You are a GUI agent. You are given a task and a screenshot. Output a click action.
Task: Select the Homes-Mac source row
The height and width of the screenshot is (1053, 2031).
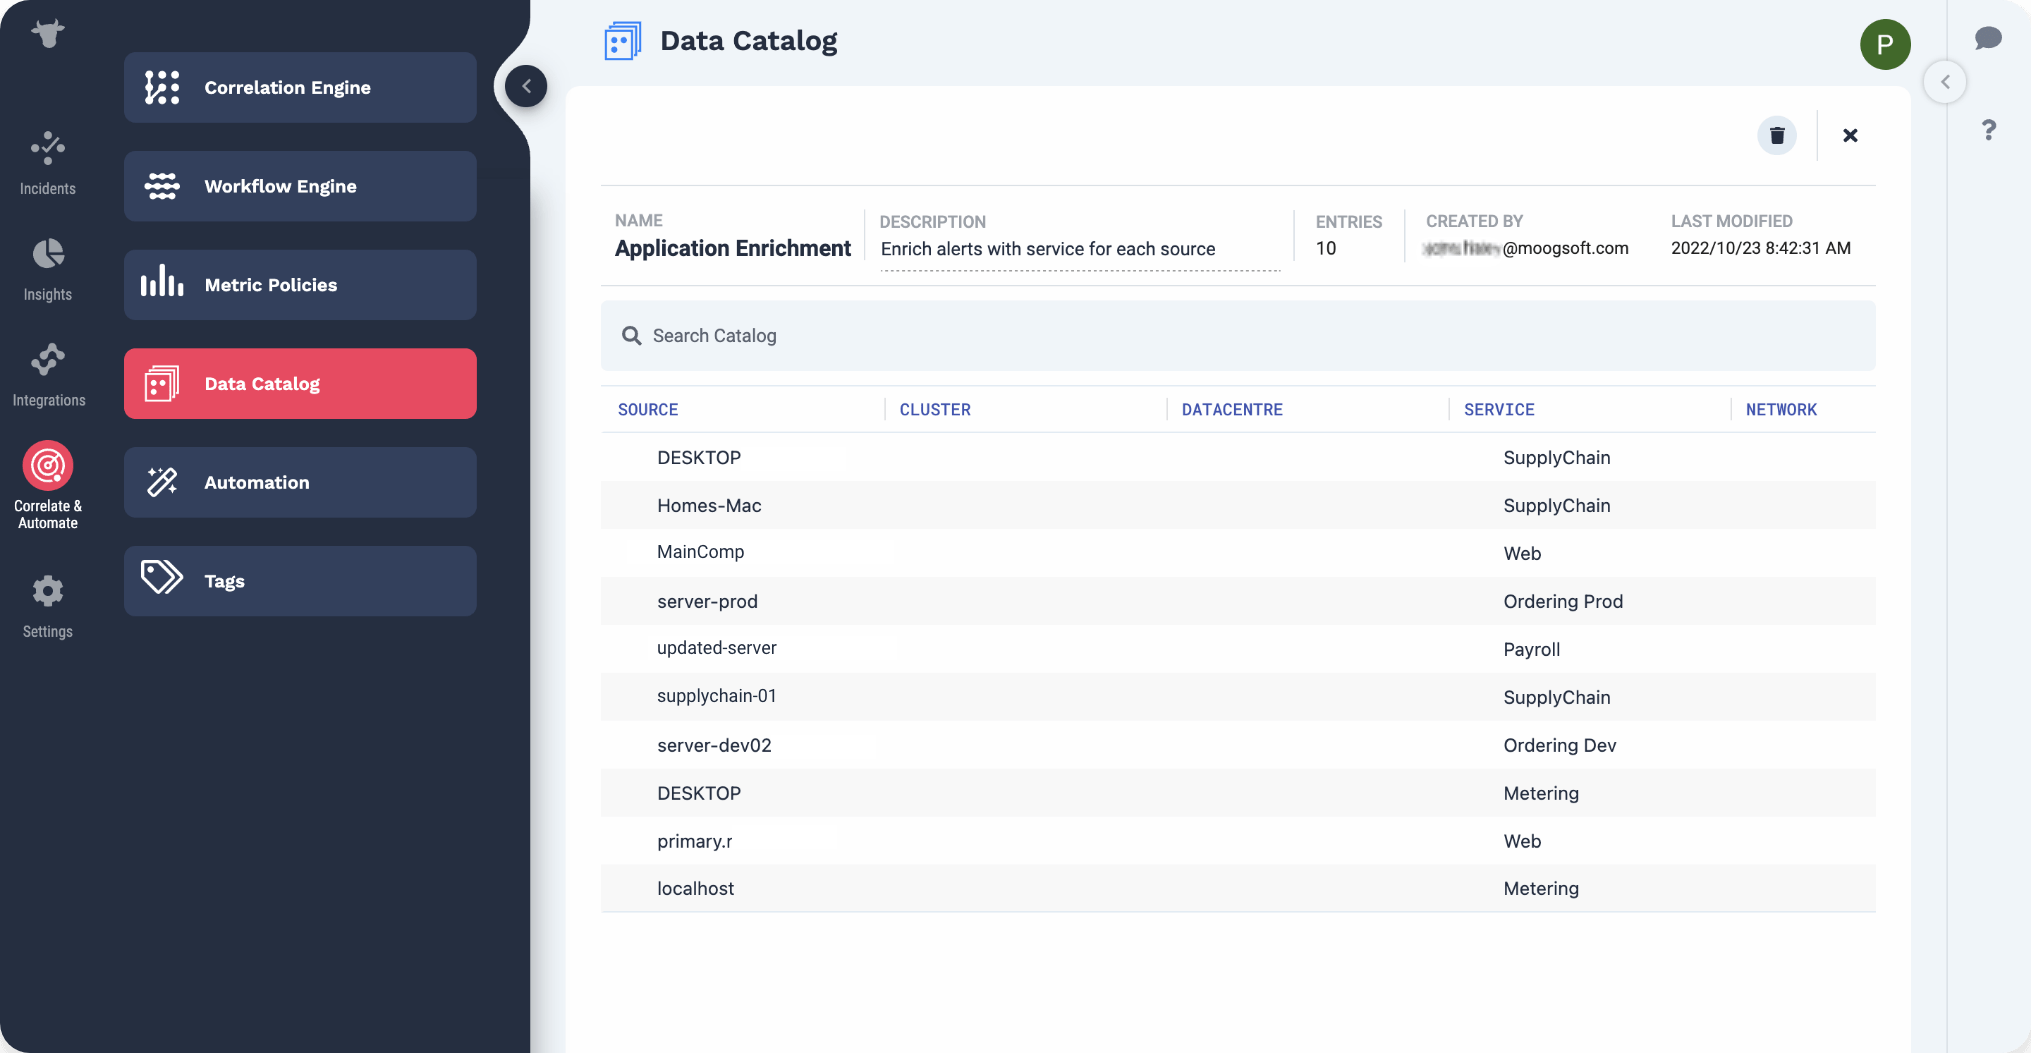(1238, 505)
